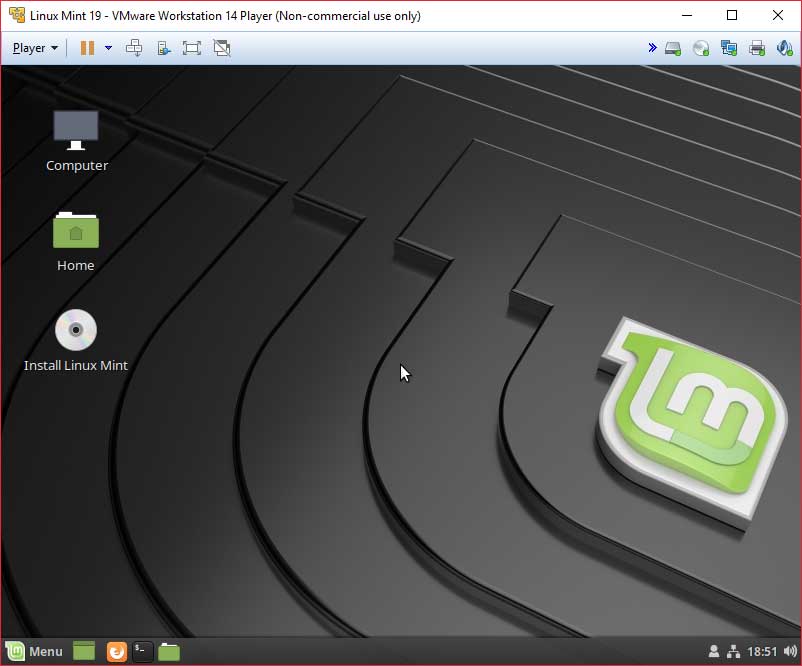Select the Install Linux Mint disc icon
Viewport: 802px width, 666px height.
coord(76,330)
